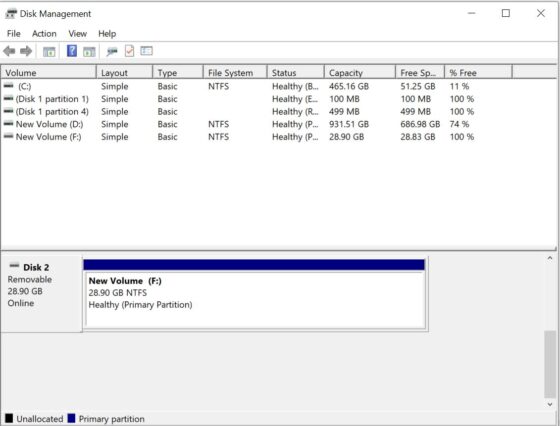The width and height of the screenshot is (560, 426).
Task: Click the 931.51 GB capacity cell
Action: (x=349, y=124)
